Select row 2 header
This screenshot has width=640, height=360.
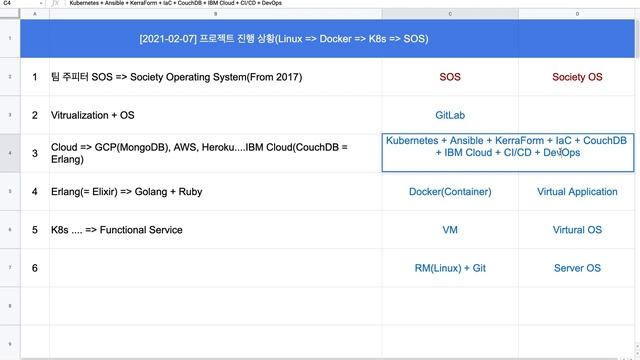coord(10,77)
